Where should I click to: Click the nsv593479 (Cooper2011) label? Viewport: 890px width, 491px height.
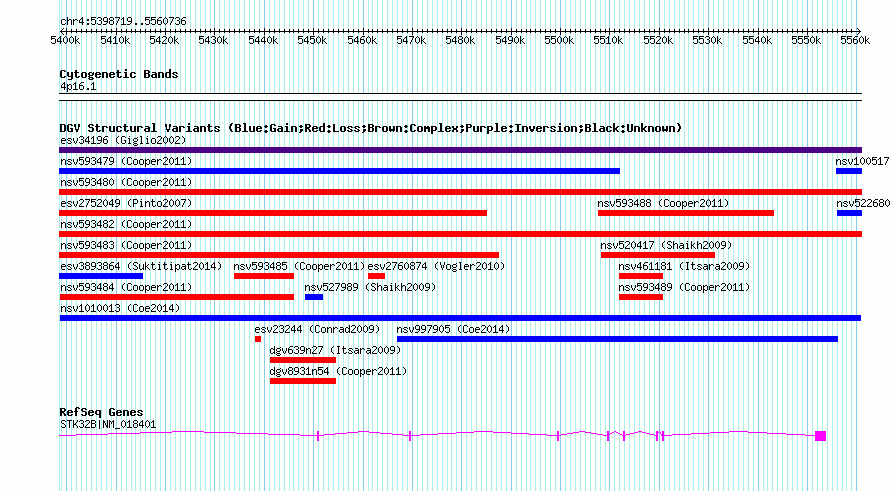pyautogui.click(x=126, y=161)
